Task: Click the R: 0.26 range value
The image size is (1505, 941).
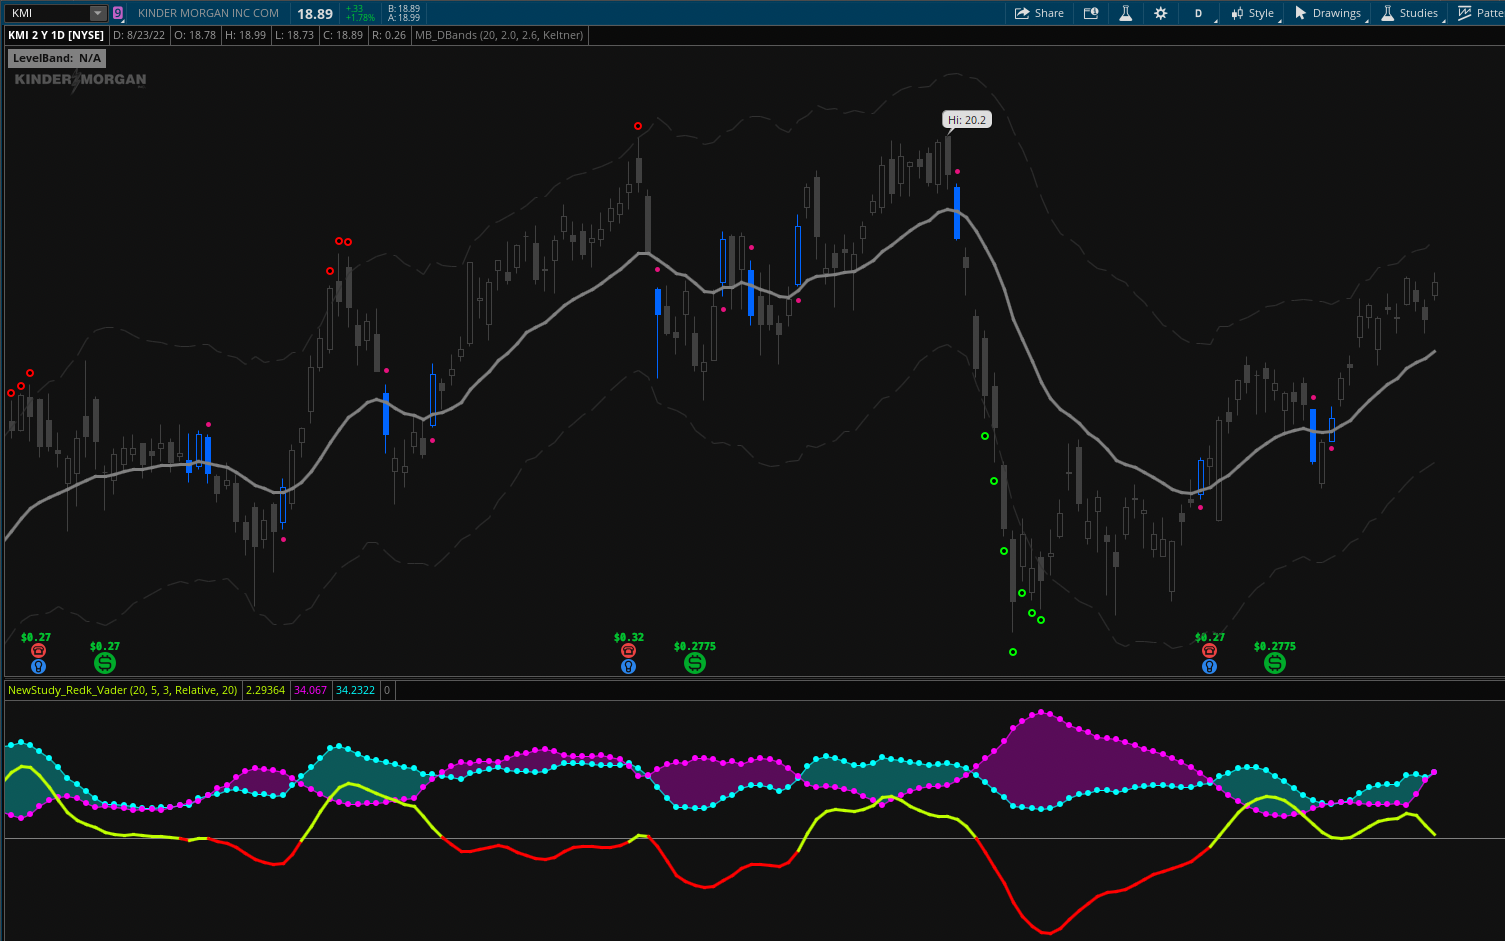Action: point(388,35)
